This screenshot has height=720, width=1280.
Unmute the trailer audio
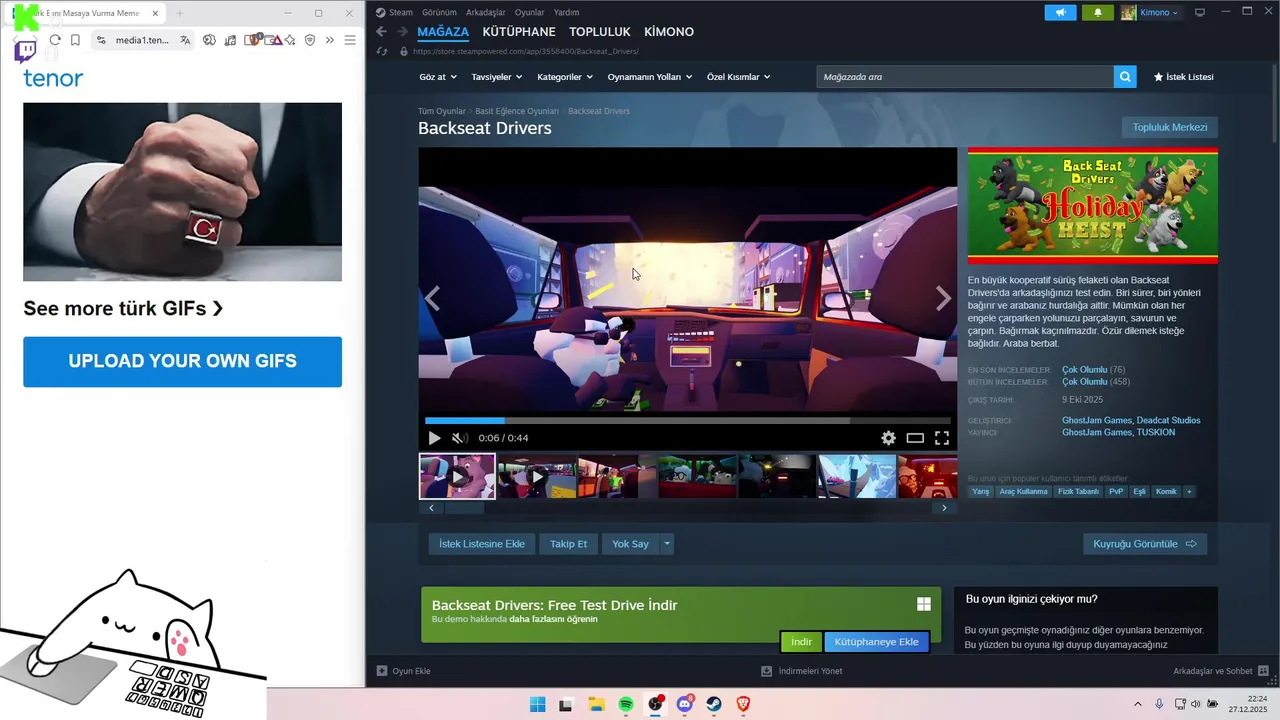pos(459,438)
